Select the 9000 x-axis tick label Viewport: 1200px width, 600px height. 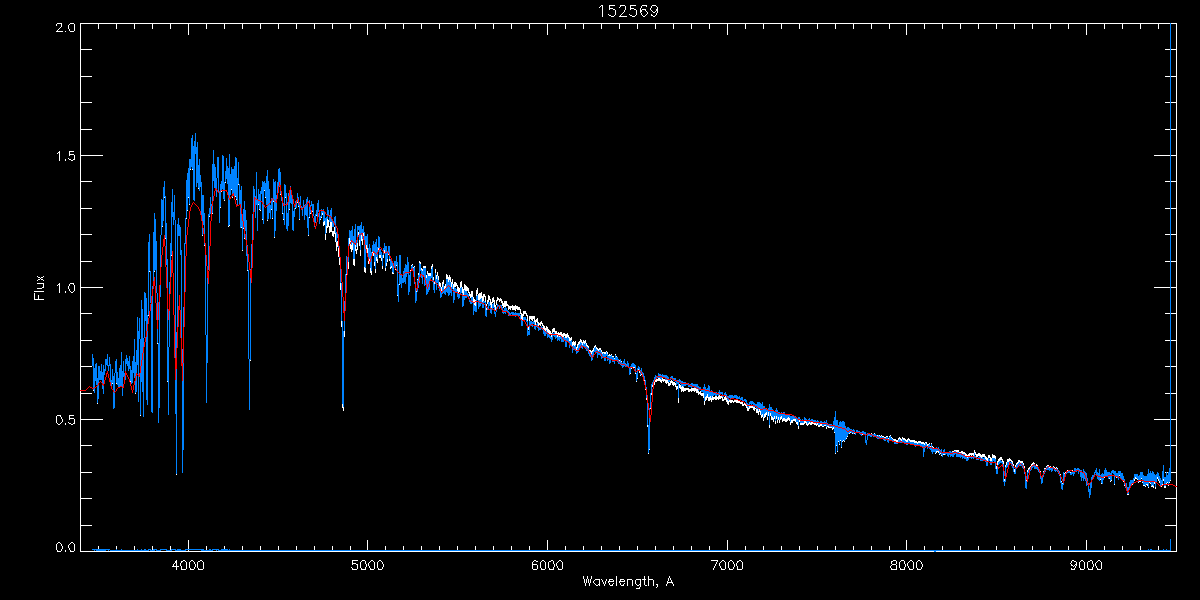[1087, 564]
